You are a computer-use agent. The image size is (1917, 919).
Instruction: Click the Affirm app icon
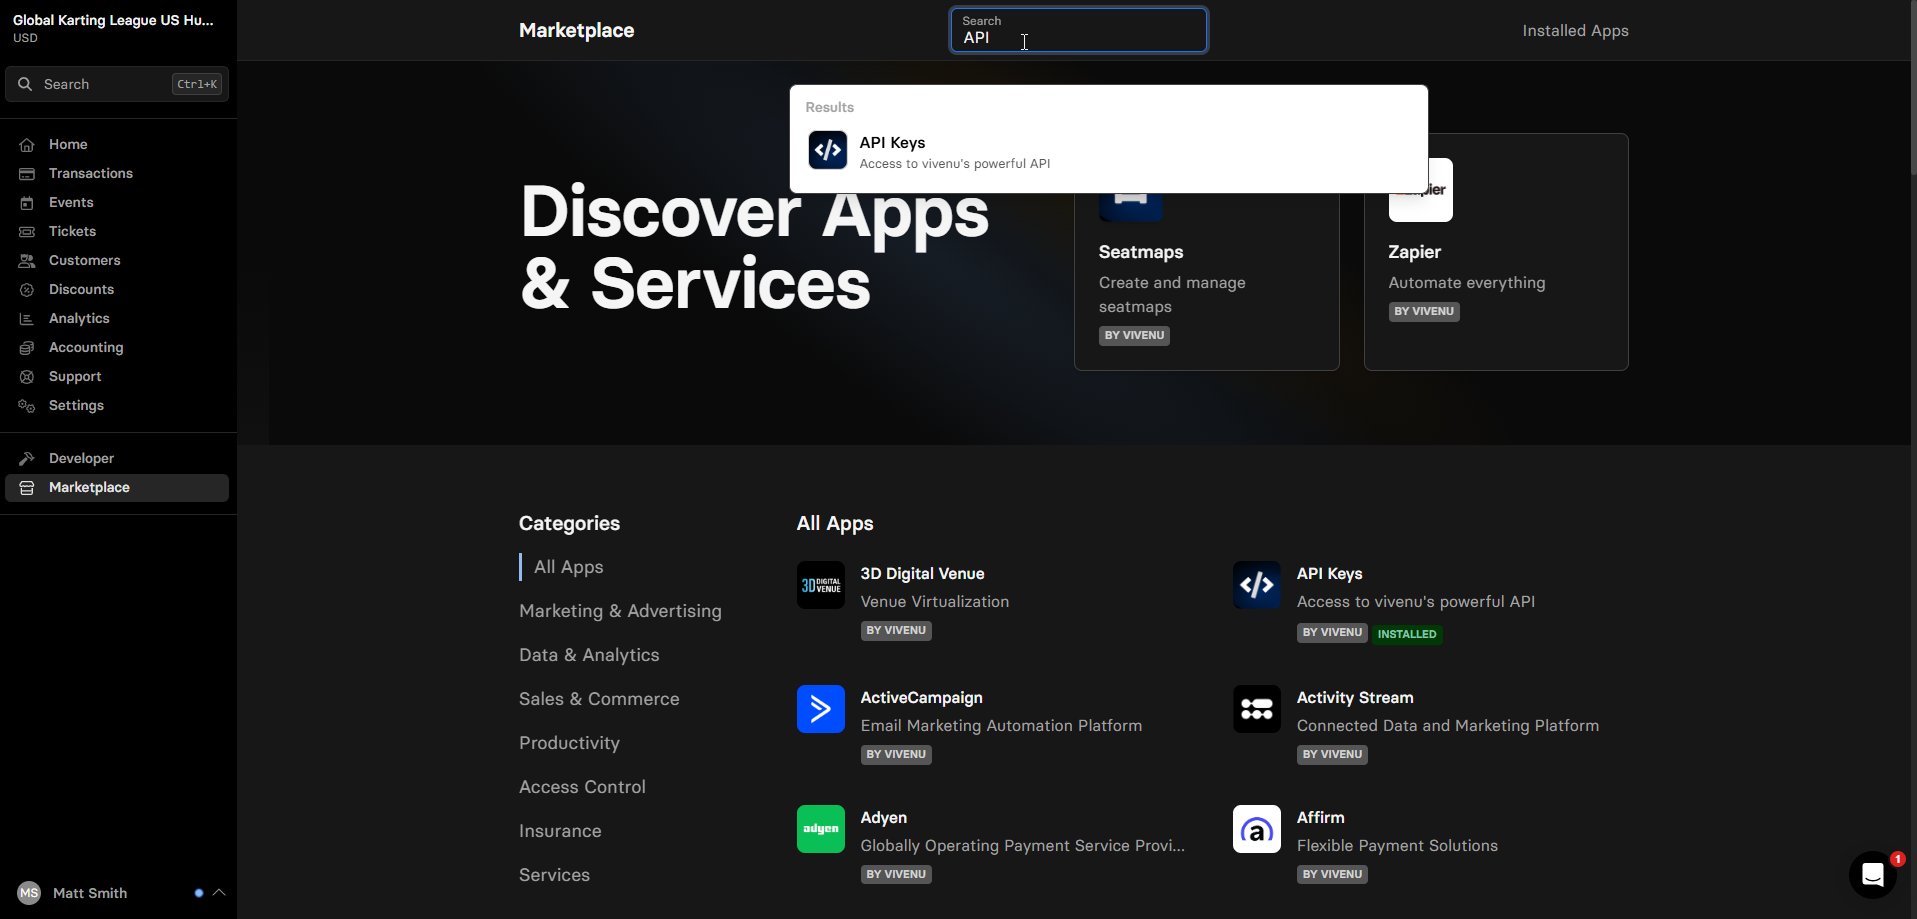[x=1257, y=829]
